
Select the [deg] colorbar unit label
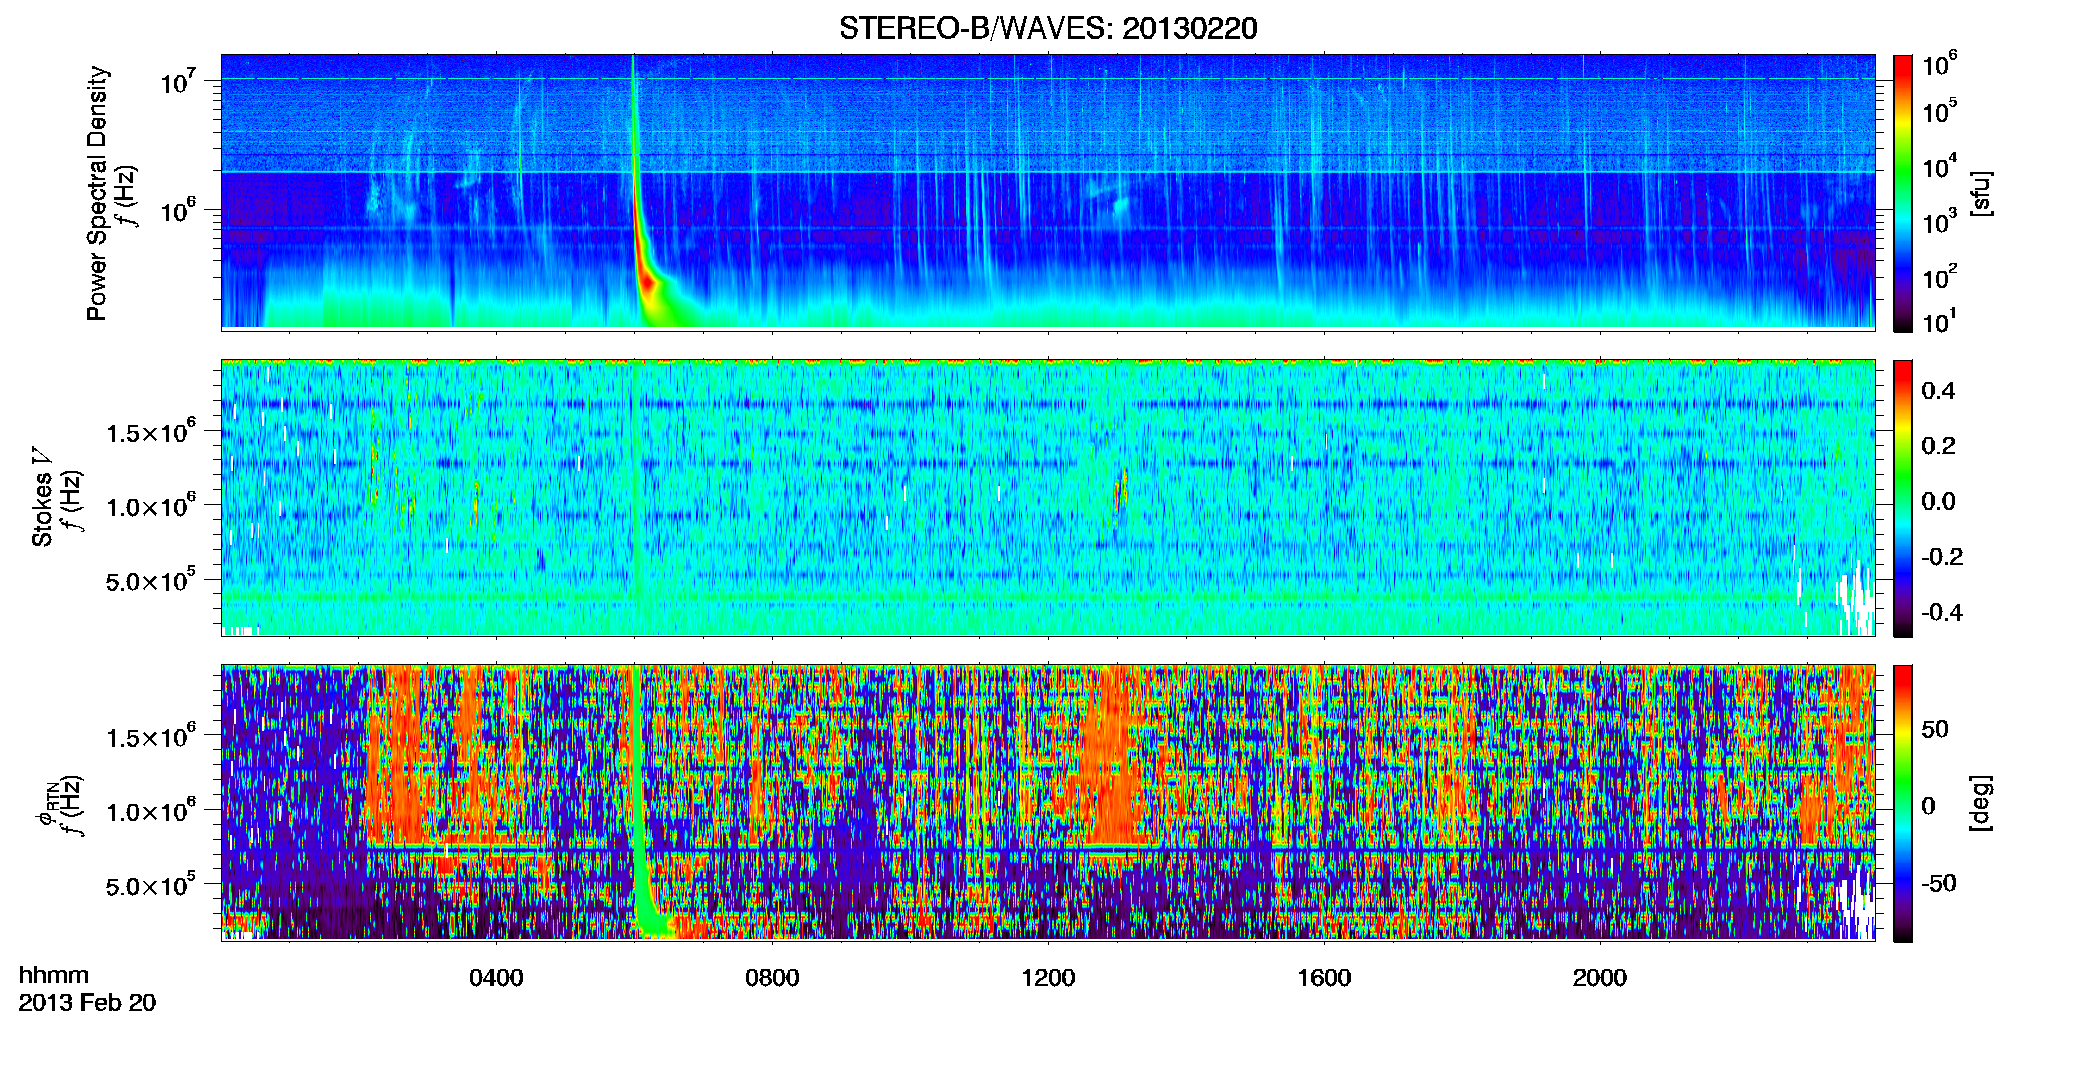coord(1981,803)
